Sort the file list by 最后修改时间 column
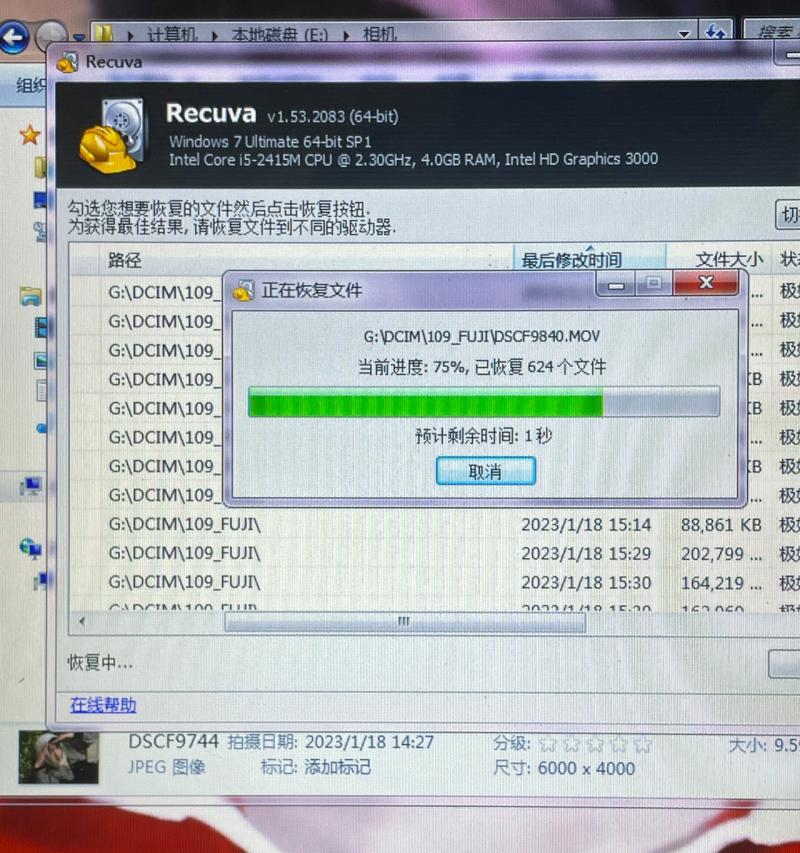 click(x=590, y=259)
